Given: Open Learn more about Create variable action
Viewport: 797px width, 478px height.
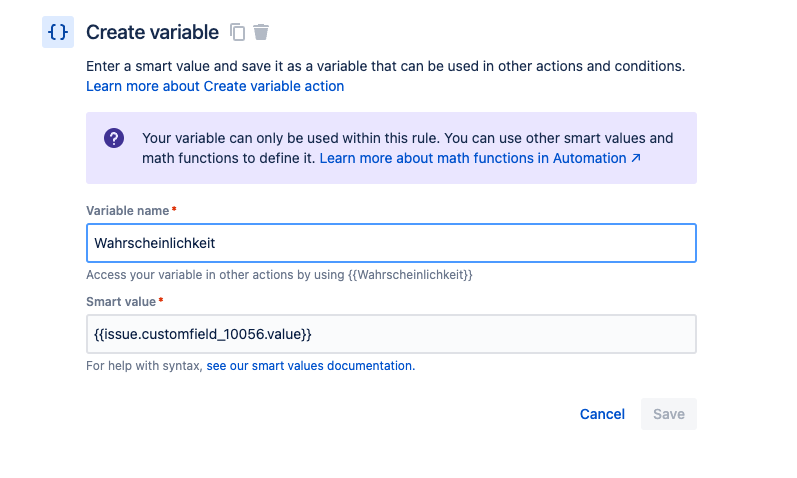Looking at the screenshot, I should pyautogui.click(x=215, y=86).
